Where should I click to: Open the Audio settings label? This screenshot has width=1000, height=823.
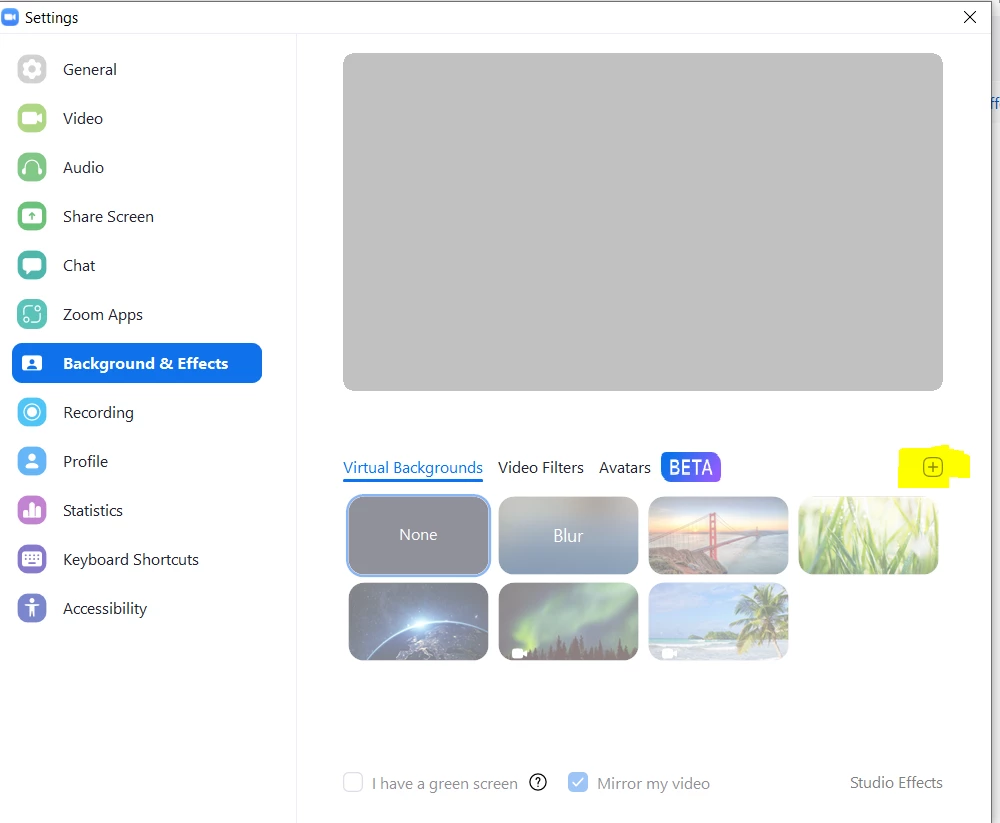(84, 168)
